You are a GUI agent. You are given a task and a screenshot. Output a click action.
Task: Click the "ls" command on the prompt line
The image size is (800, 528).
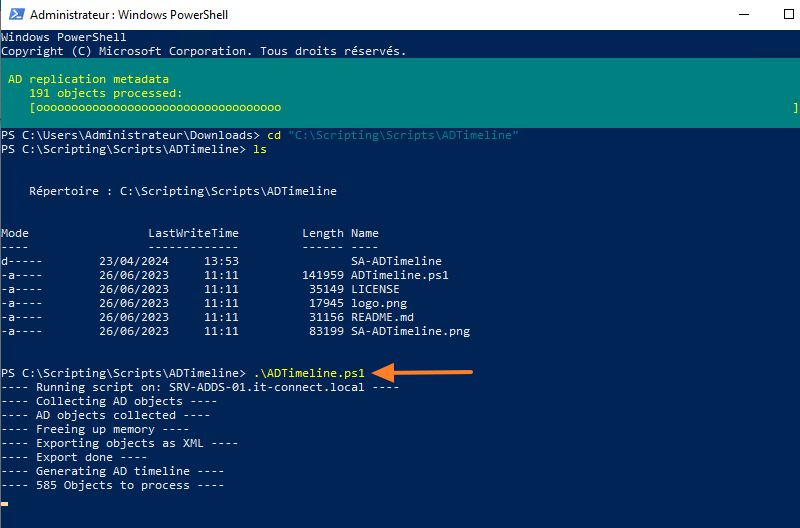point(260,149)
